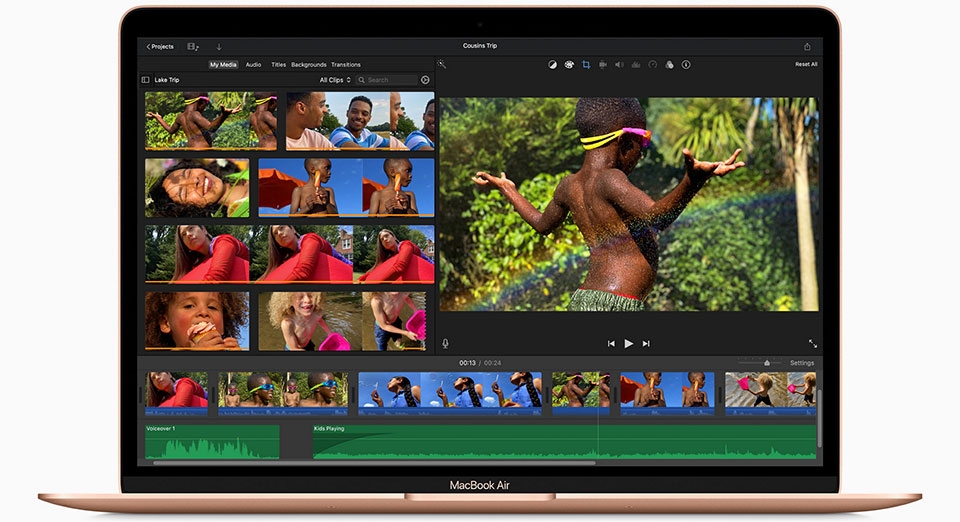Select first timeline clip of girl in red
The height and width of the screenshot is (522, 960).
point(176,393)
